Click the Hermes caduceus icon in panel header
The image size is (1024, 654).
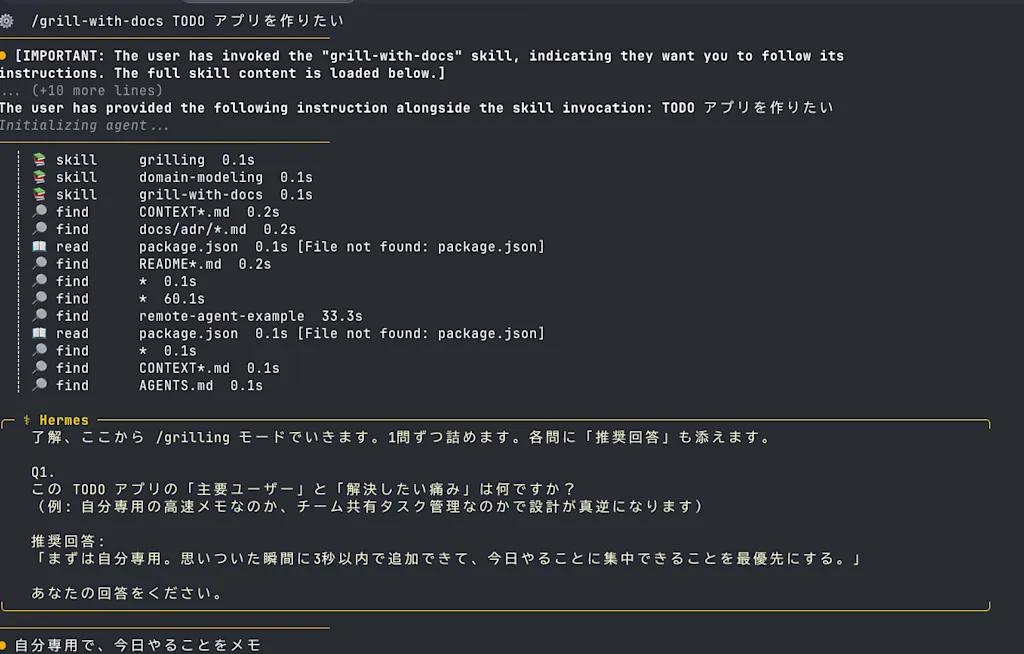[27, 420]
